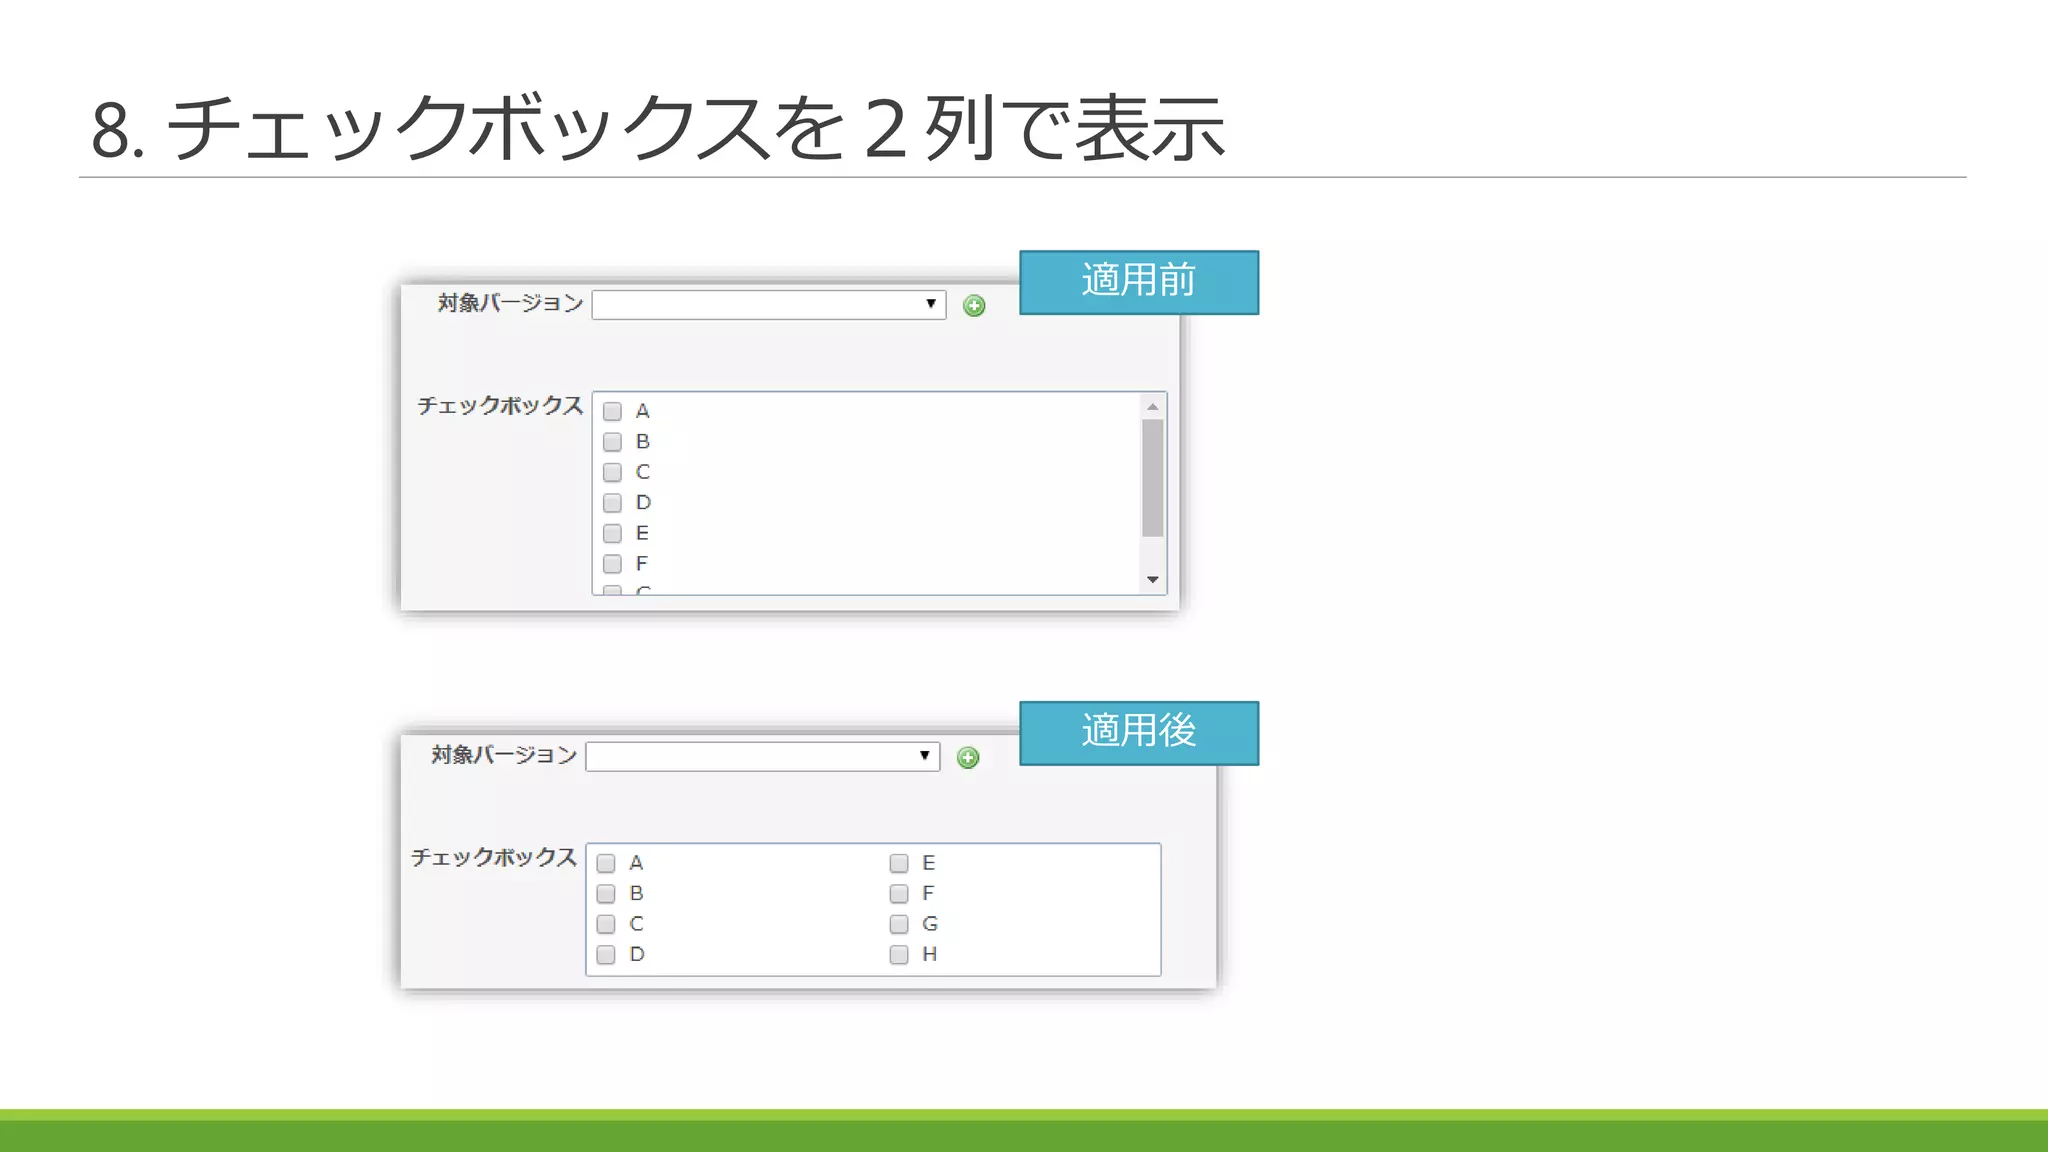Check box A in the 適用後 two-column list
The image size is (2048, 1152).
click(x=606, y=863)
